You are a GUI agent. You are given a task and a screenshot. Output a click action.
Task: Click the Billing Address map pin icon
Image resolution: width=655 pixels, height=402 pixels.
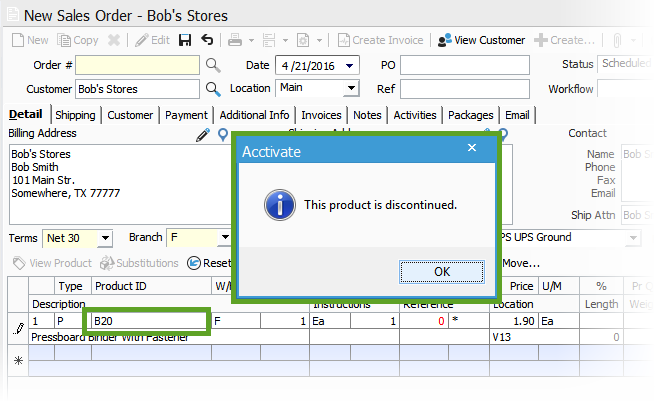pos(222,134)
